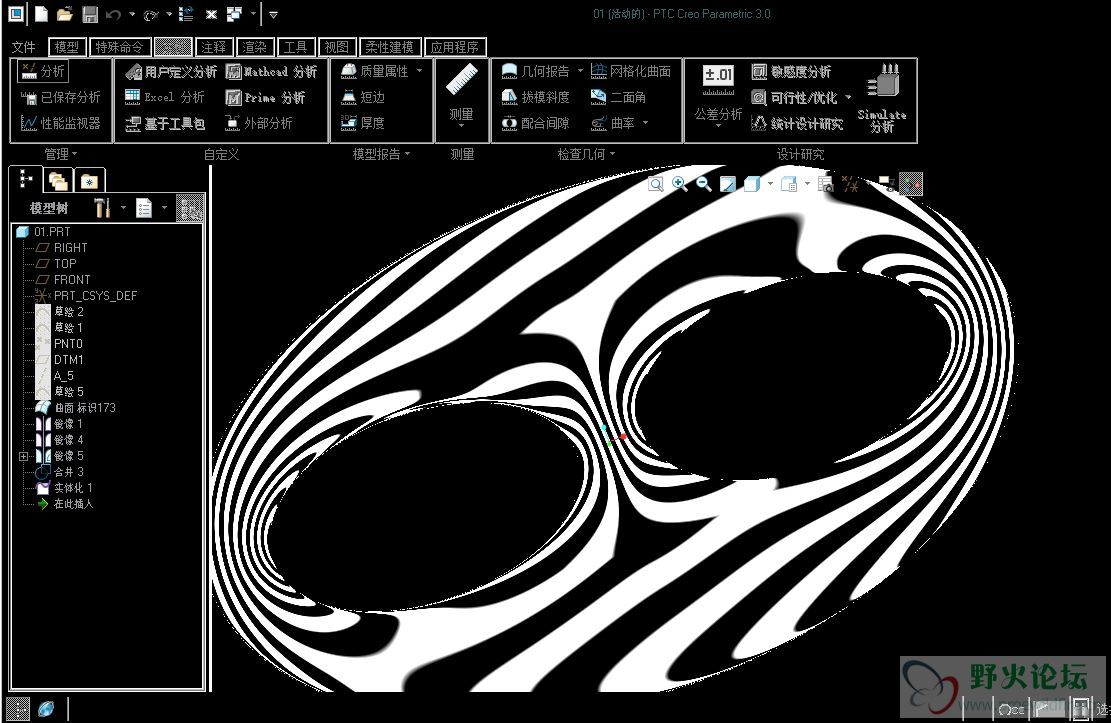Viewport: 1111px width, 723px height.
Task: Switch to the 注释 ribbon tab
Action: [x=213, y=47]
